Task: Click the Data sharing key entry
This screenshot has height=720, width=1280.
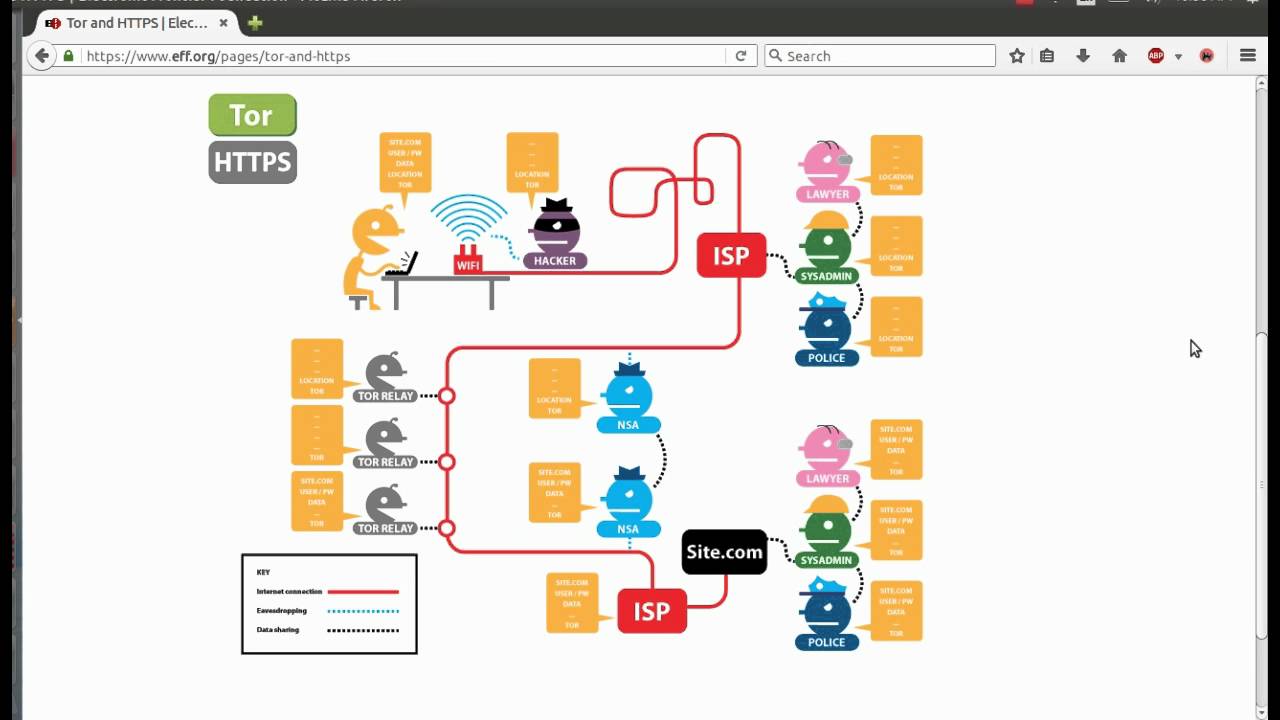Action: tap(328, 630)
